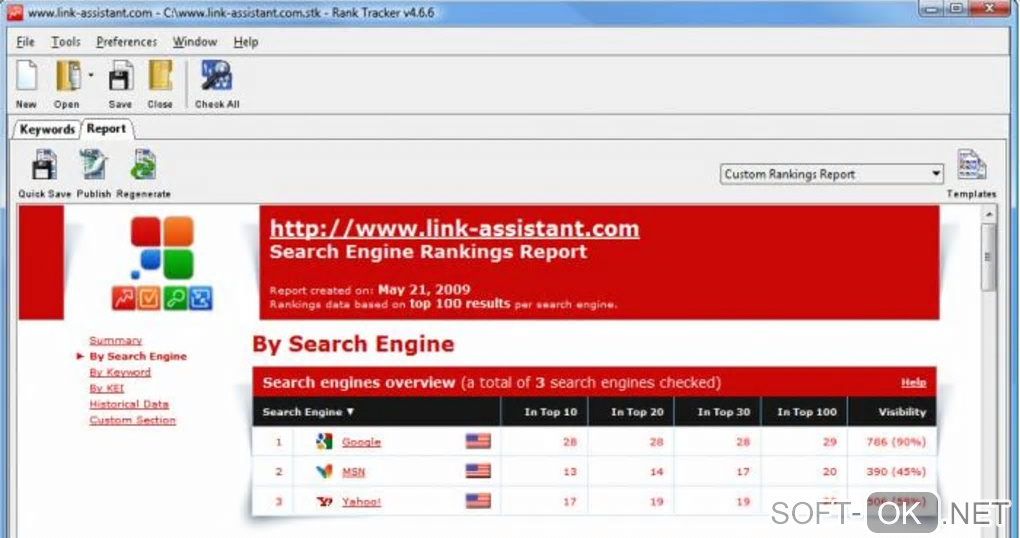Click the US flag in MSN row
This screenshot has height=538, width=1020.
click(478, 470)
